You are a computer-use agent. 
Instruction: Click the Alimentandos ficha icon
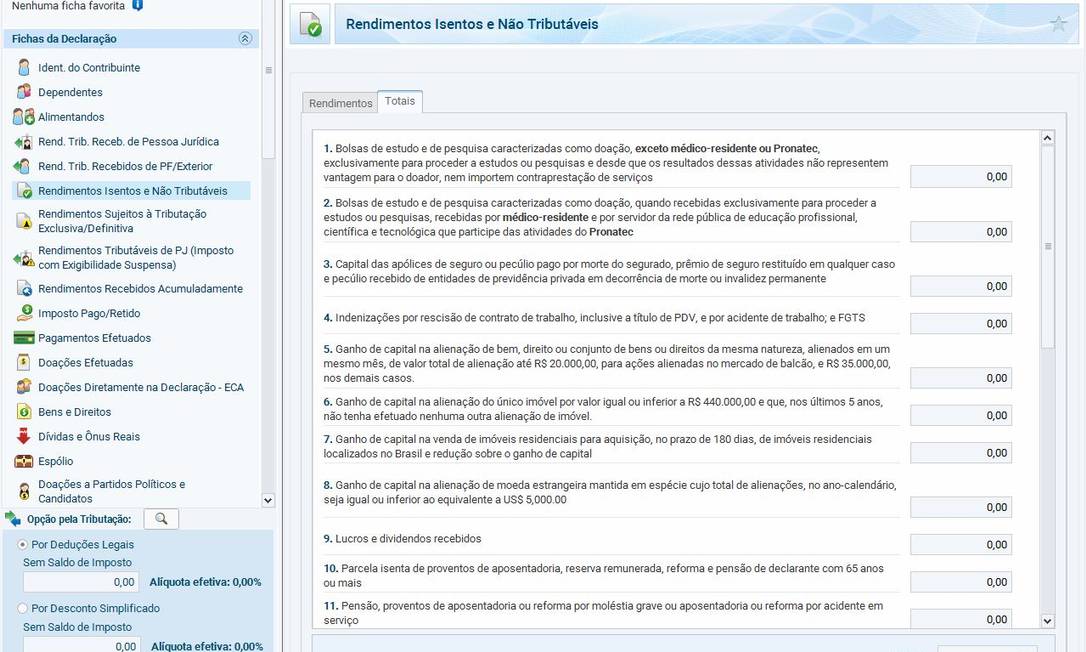[22, 116]
